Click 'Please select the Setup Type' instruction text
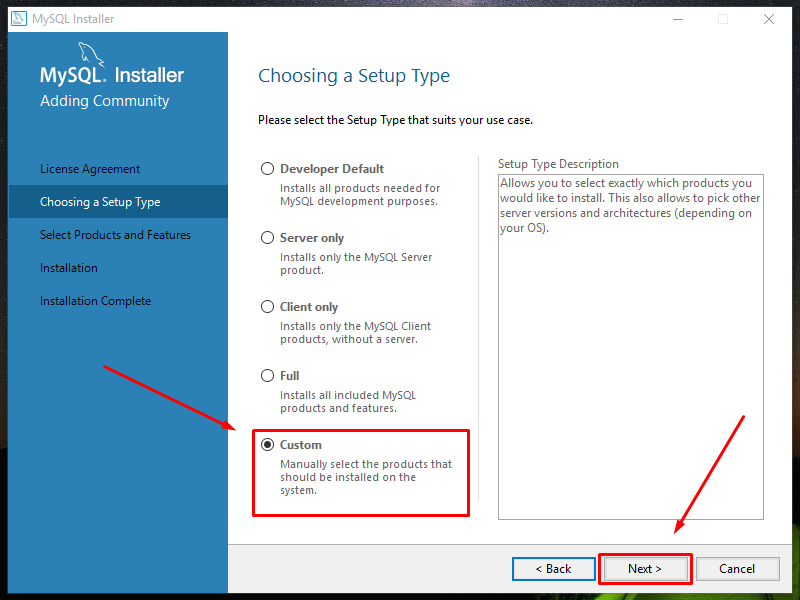This screenshot has width=800, height=600. pos(395,120)
